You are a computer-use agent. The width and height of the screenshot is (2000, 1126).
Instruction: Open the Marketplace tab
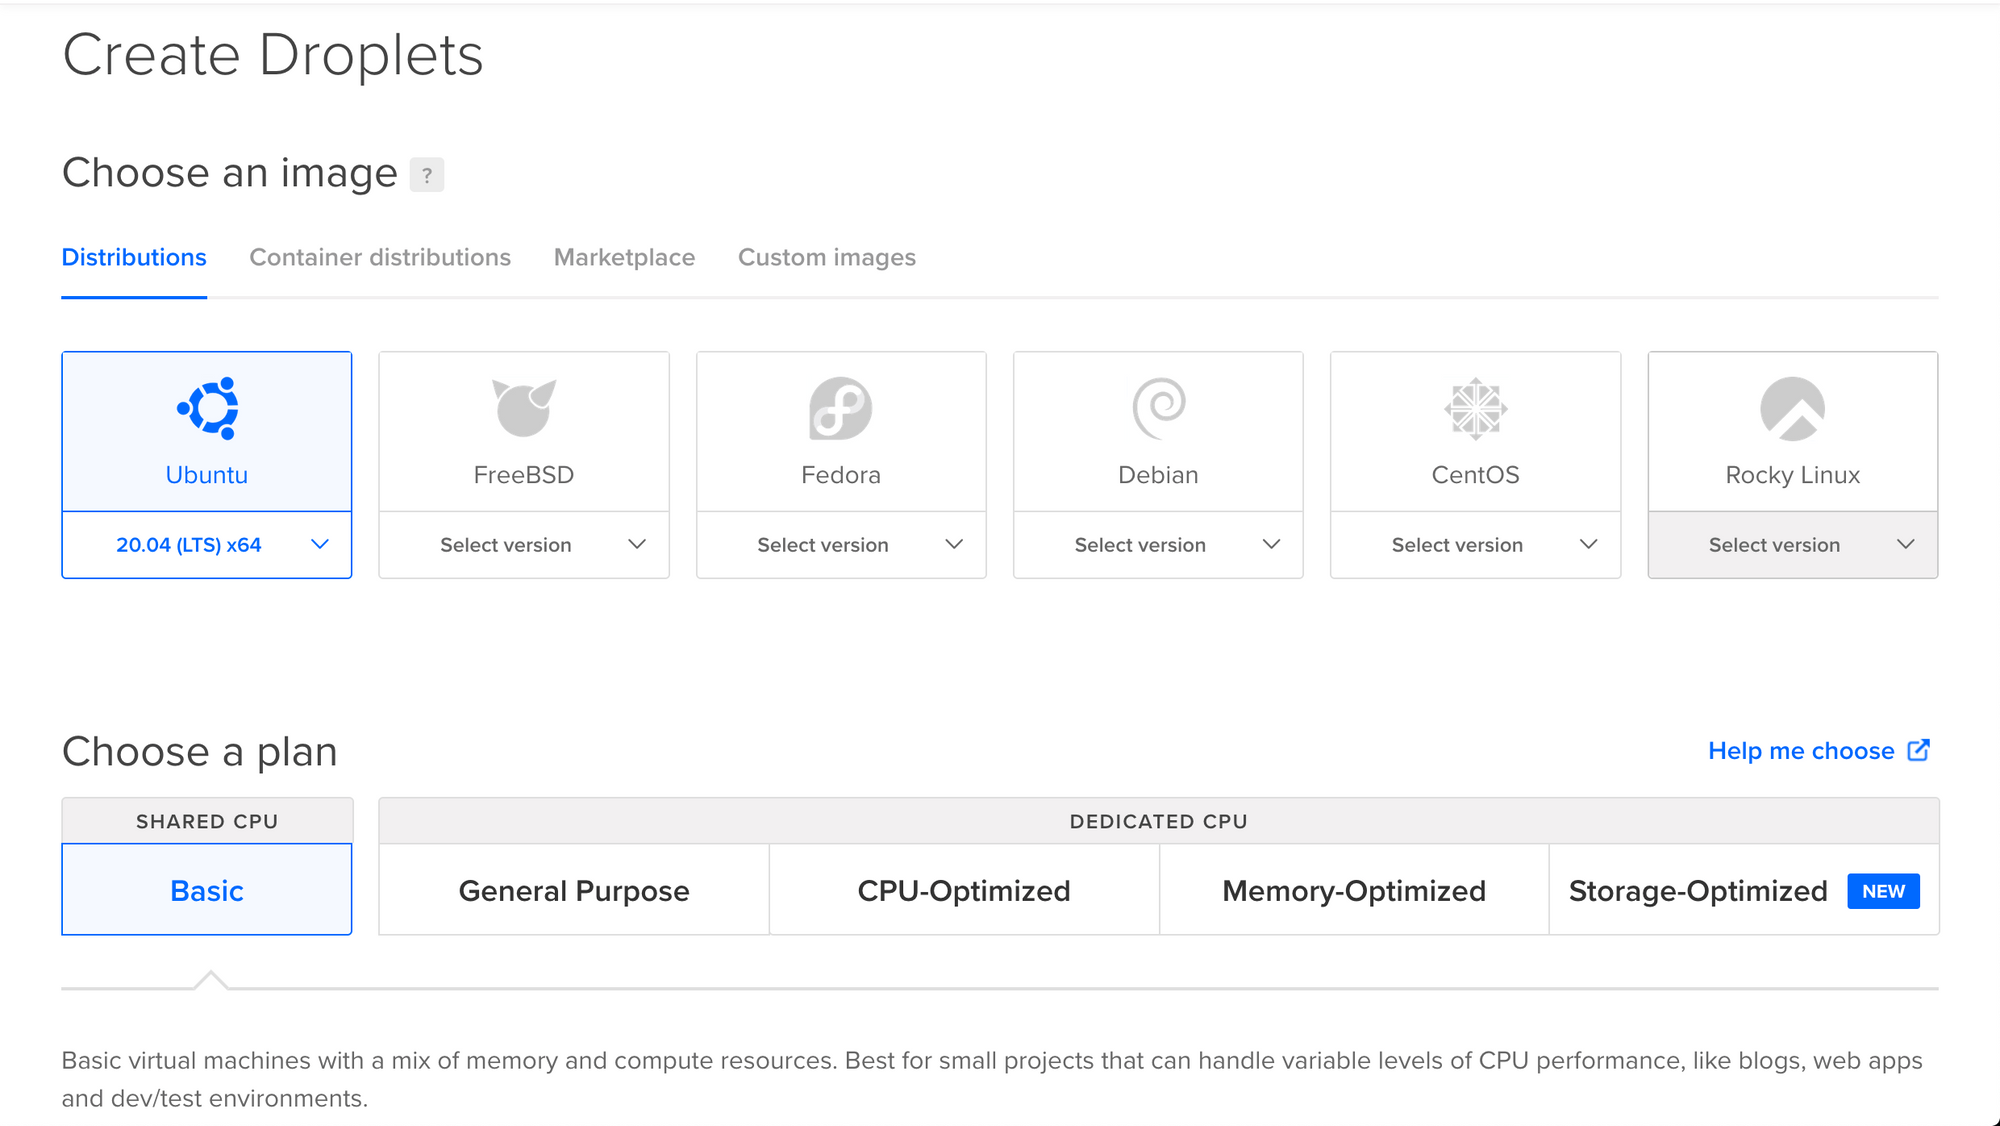tap(624, 257)
